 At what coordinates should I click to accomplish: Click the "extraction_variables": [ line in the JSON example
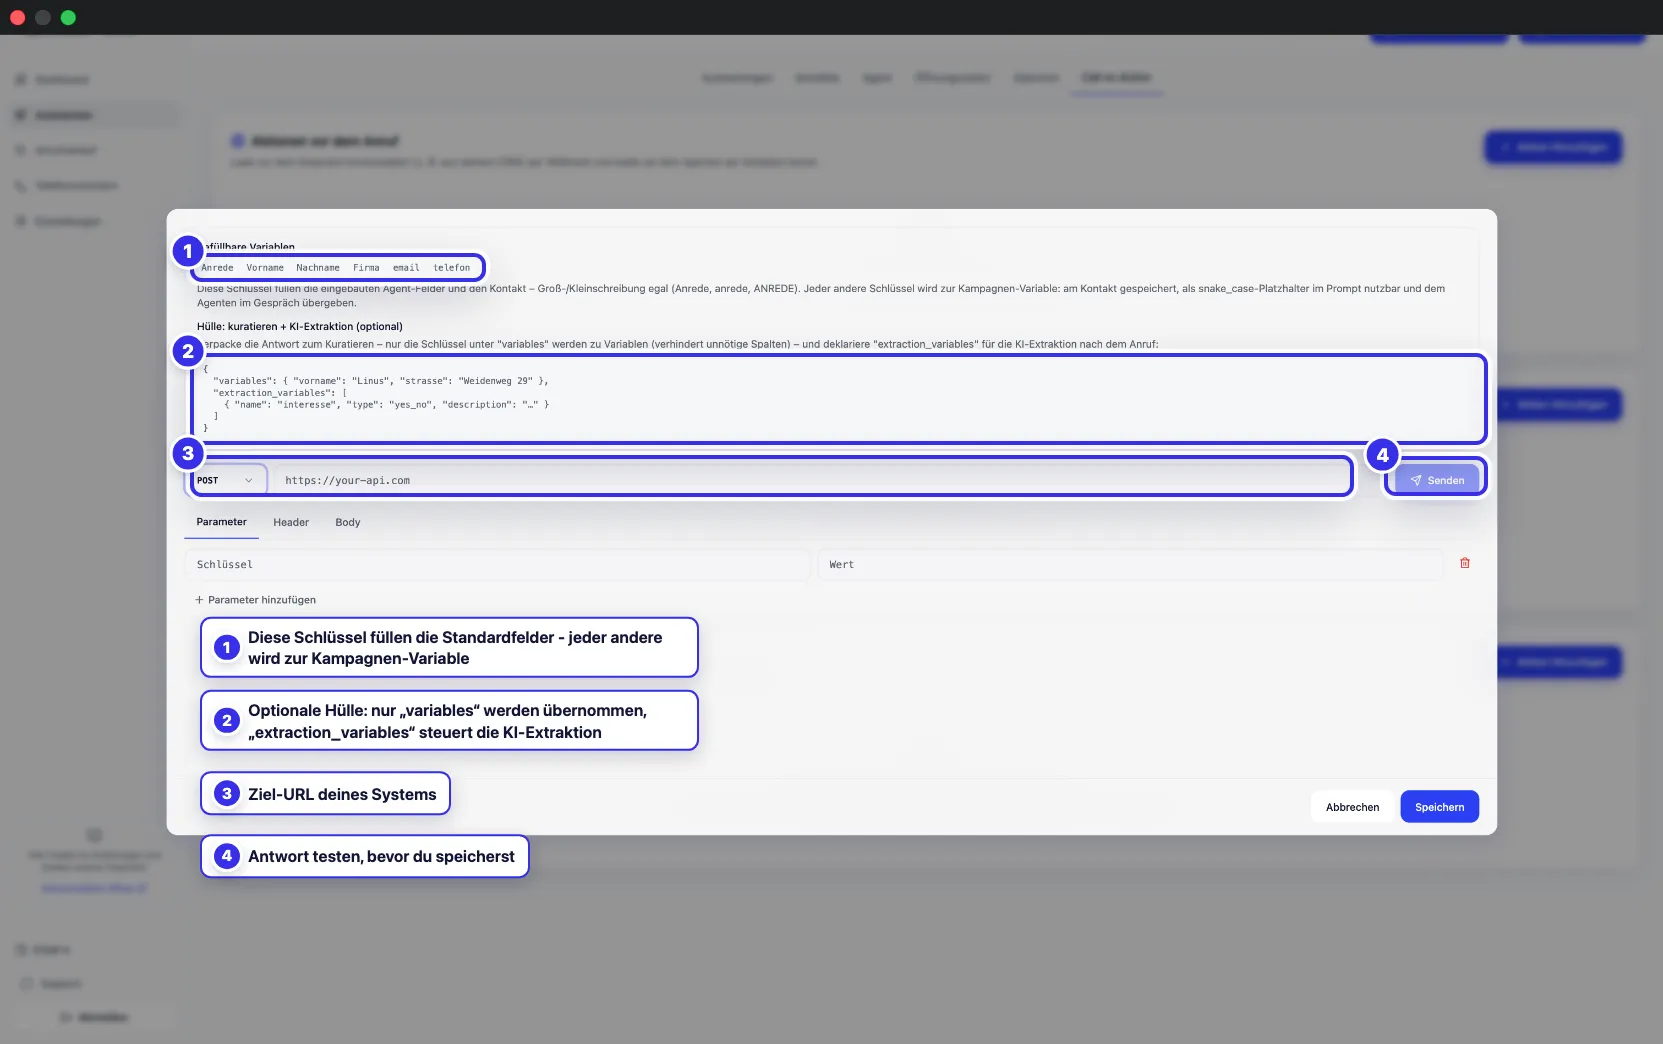click(x=280, y=393)
